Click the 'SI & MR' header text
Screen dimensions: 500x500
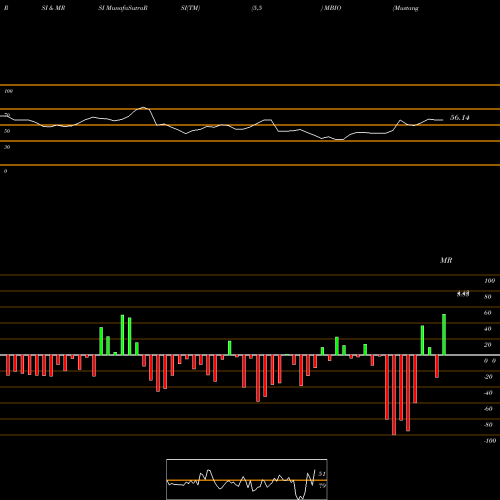(53, 8)
